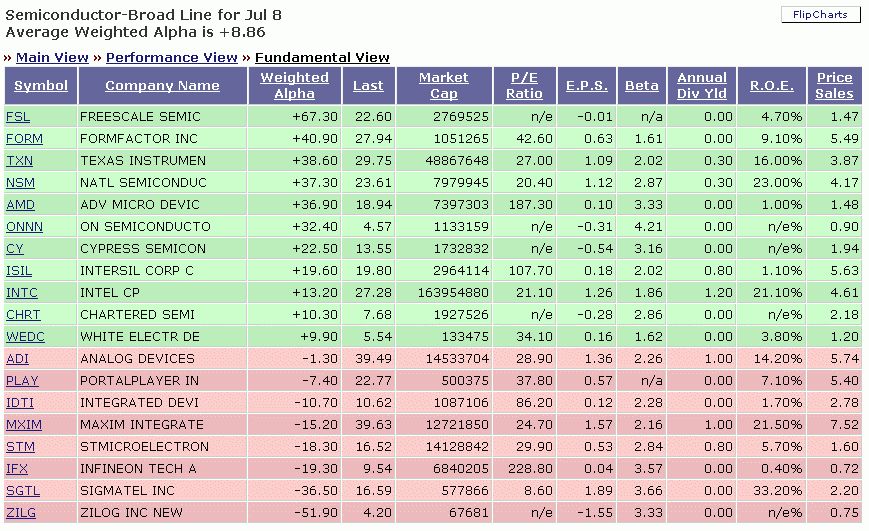
Task: Sort by P/E Ratio column
Action: (524, 85)
